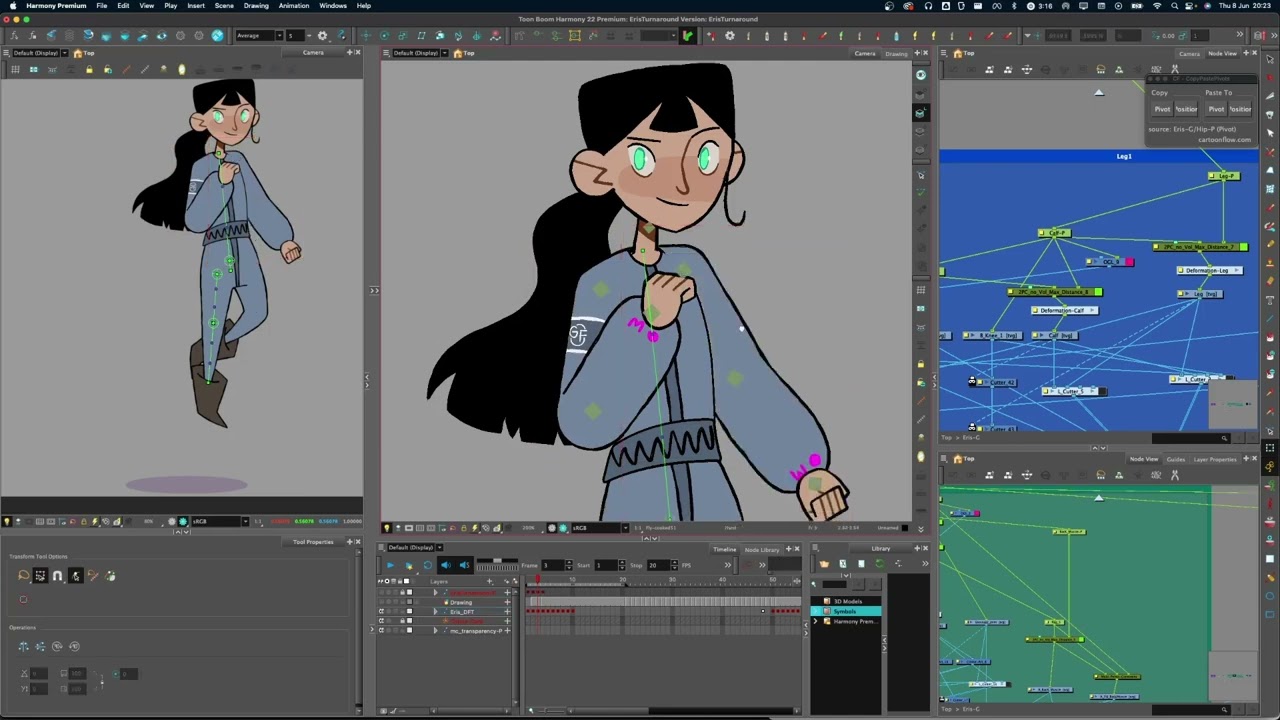1280x720 pixels.
Task: Switch to the Timeline tab
Action: coord(724,549)
